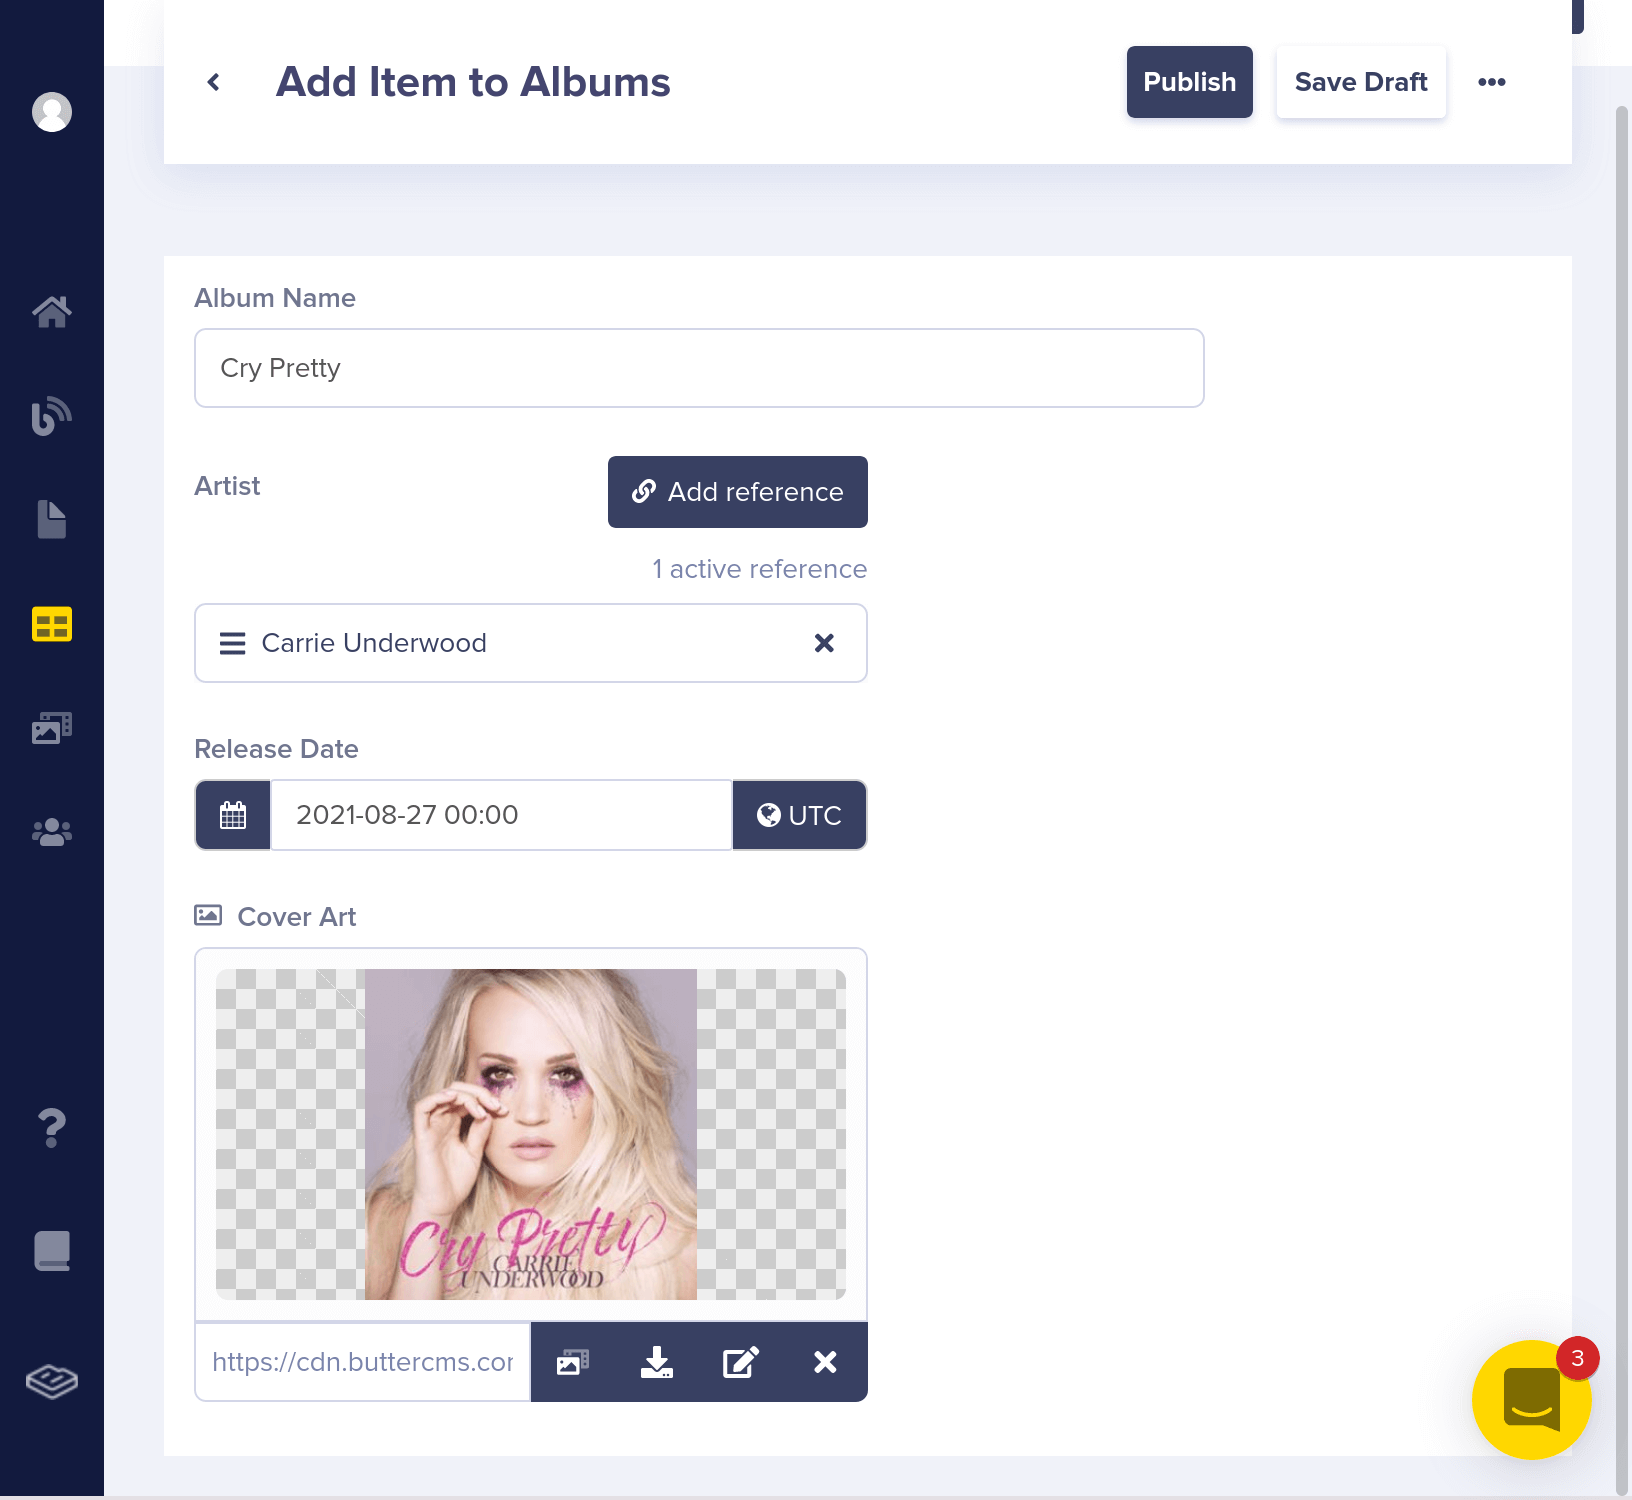Edit the cover art image
The image size is (1632, 1500).
pos(741,1362)
